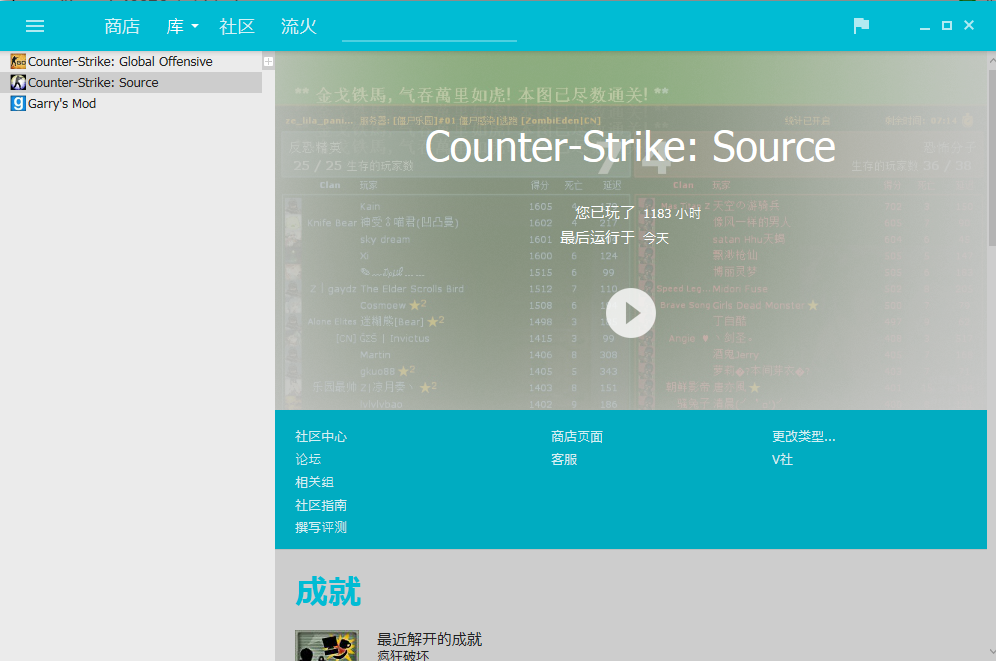Select Garry's Mod in library list
Image resolution: width=996 pixels, height=661 pixels.
click(131, 103)
